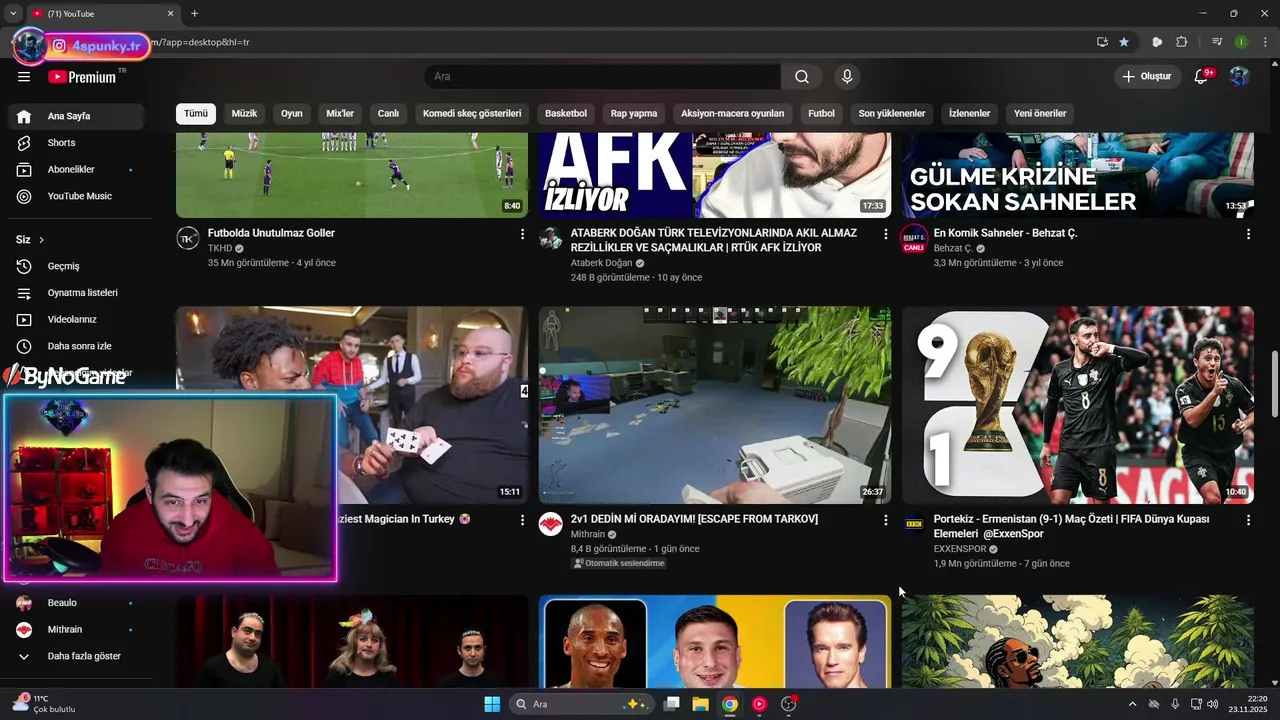Open YouTube Music in sidebar
Viewport: 1280px width, 720px height.
click(x=77, y=196)
